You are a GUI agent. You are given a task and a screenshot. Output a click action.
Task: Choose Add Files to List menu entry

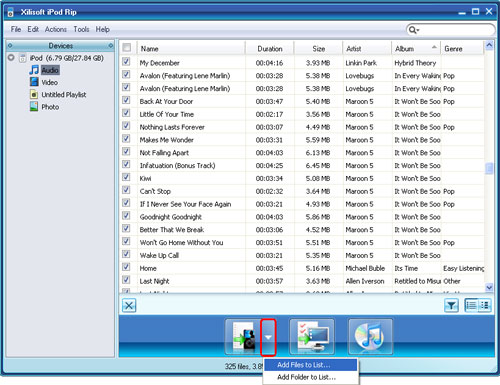311,365
